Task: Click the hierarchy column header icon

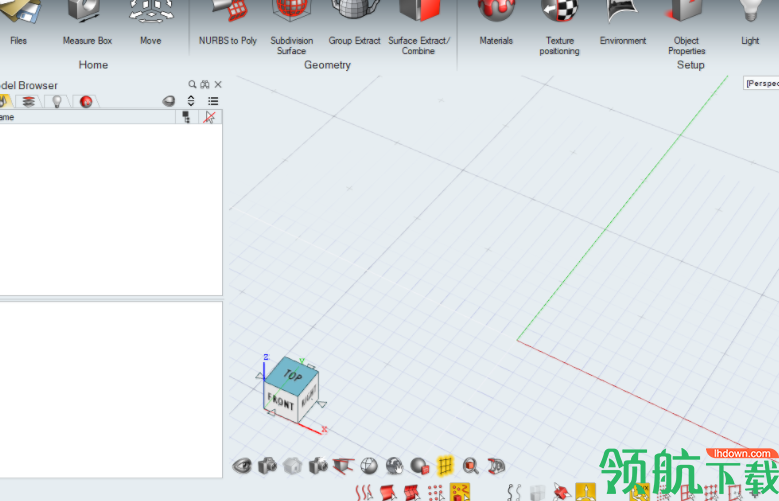Action: tap(186, 117)
